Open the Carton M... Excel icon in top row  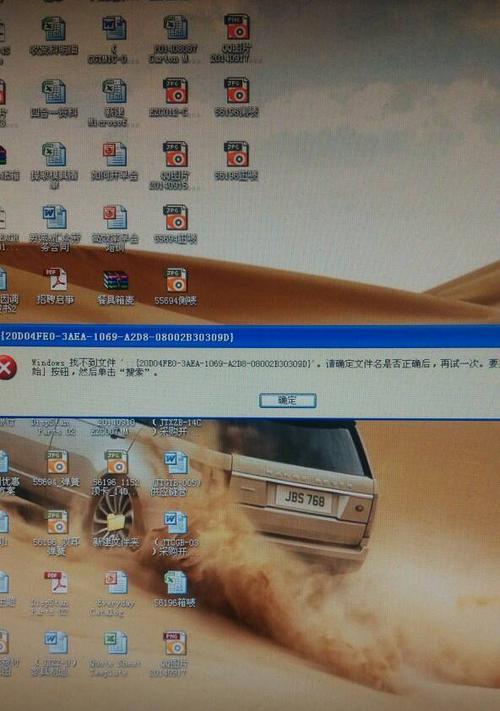(x=175, y=39)
